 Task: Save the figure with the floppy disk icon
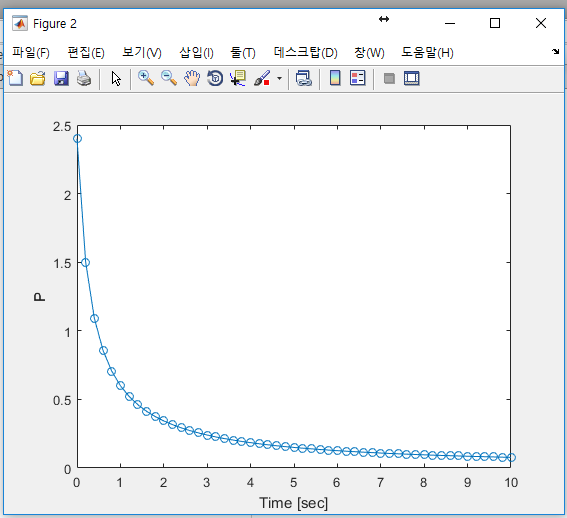[61, 78]
